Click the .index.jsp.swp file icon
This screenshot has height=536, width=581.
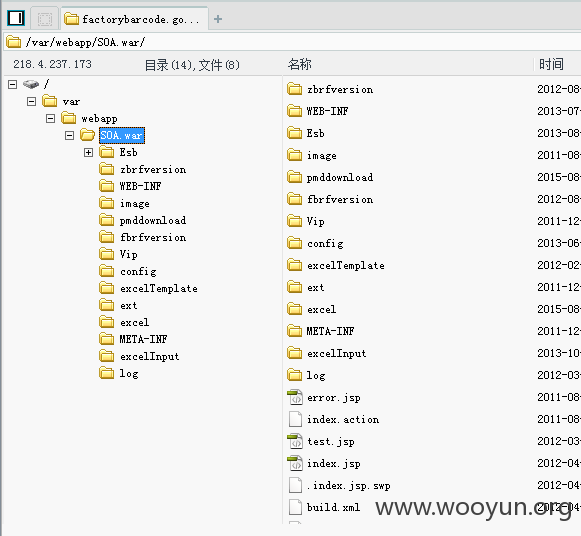coord(295,485)
